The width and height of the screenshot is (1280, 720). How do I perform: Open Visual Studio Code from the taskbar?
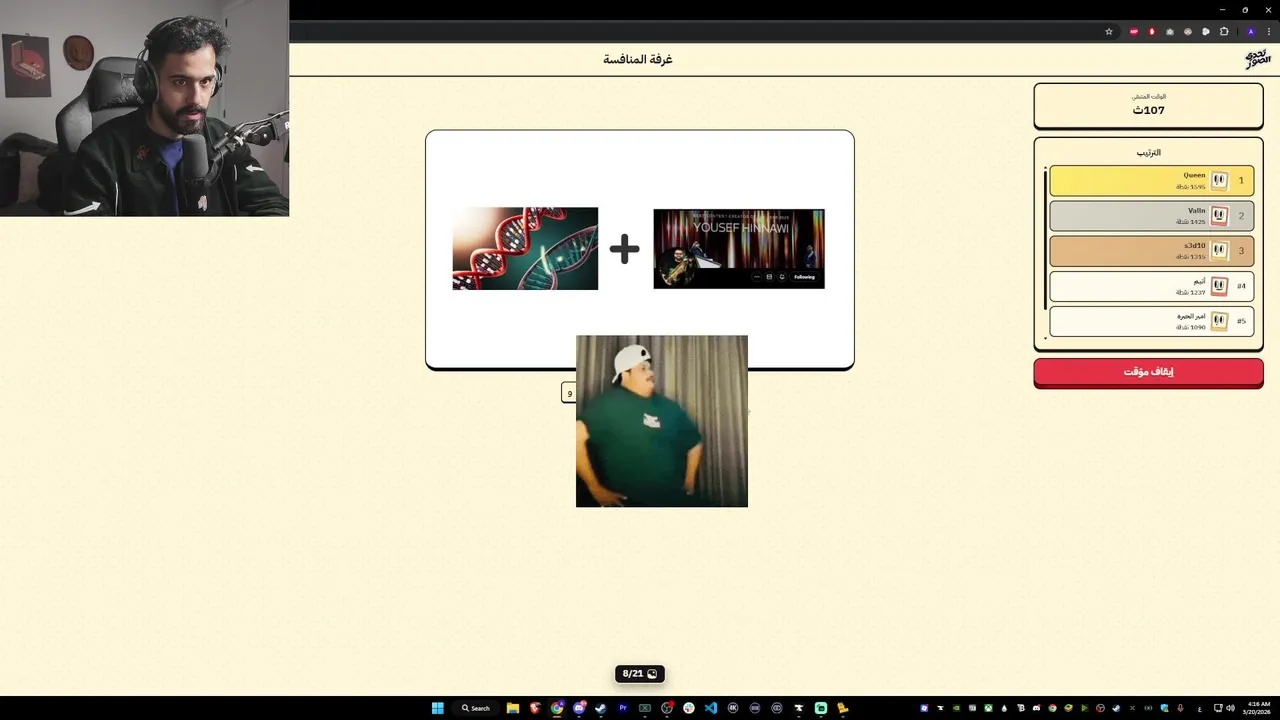(711, 708)
